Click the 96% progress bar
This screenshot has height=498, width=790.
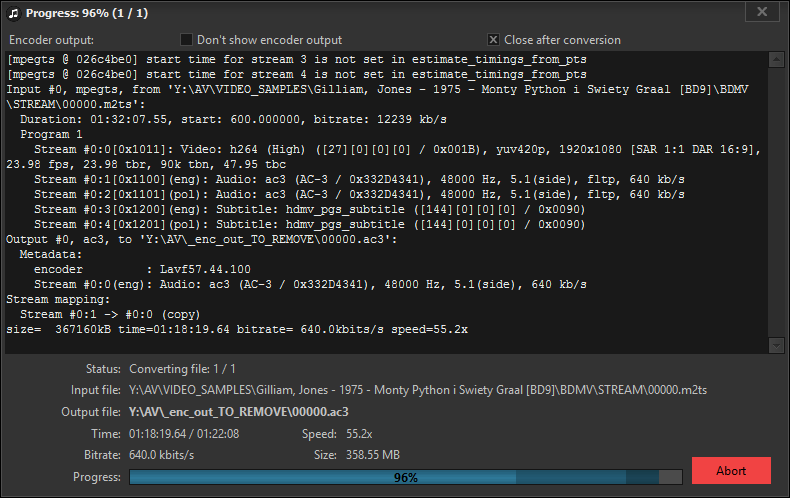pyautogui.click(x=406, y=477)
